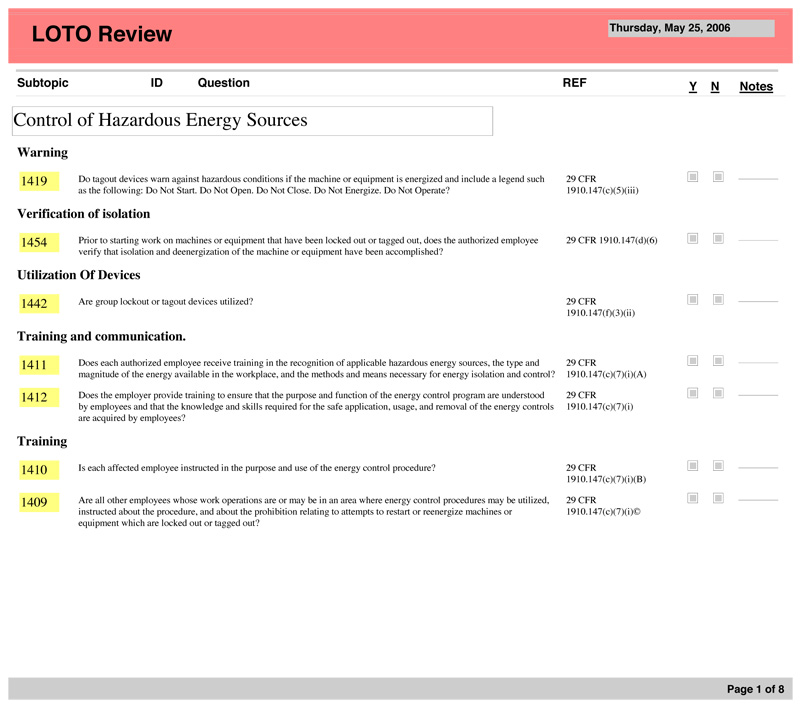Click the reference 1910.147(c)(7)(i)(A)
This screenshot has width=800, height=706.
coord(606,374)
